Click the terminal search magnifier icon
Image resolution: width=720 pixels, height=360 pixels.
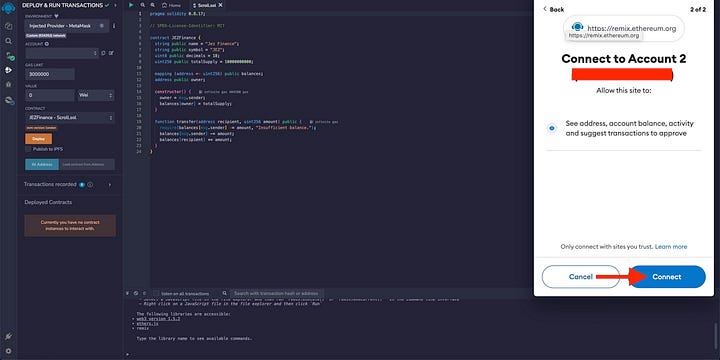(x=225, y=293)
